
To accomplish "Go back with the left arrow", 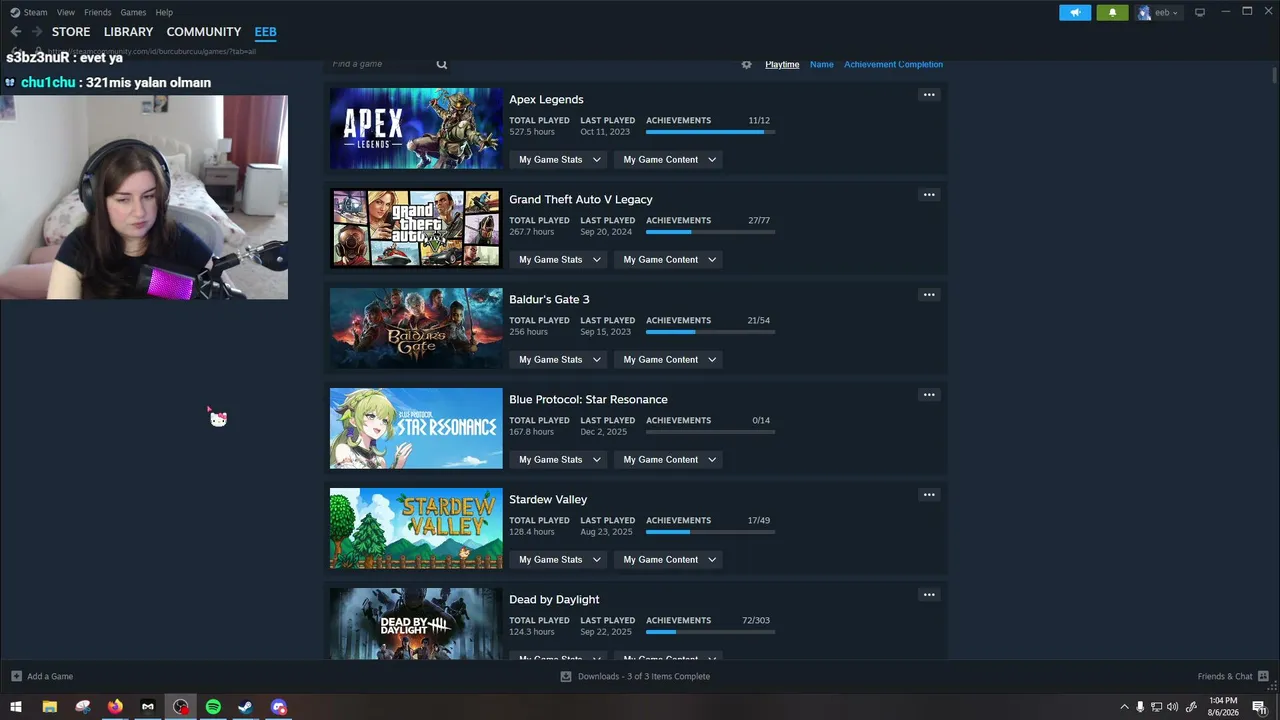I will point(16,32).
